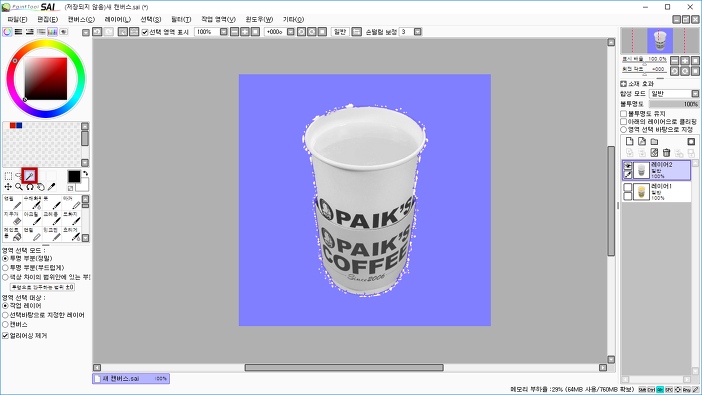Click the Redo arrow button
Image resolution: width=702 pixels, height=395 pixels.
tap(108, 32)
